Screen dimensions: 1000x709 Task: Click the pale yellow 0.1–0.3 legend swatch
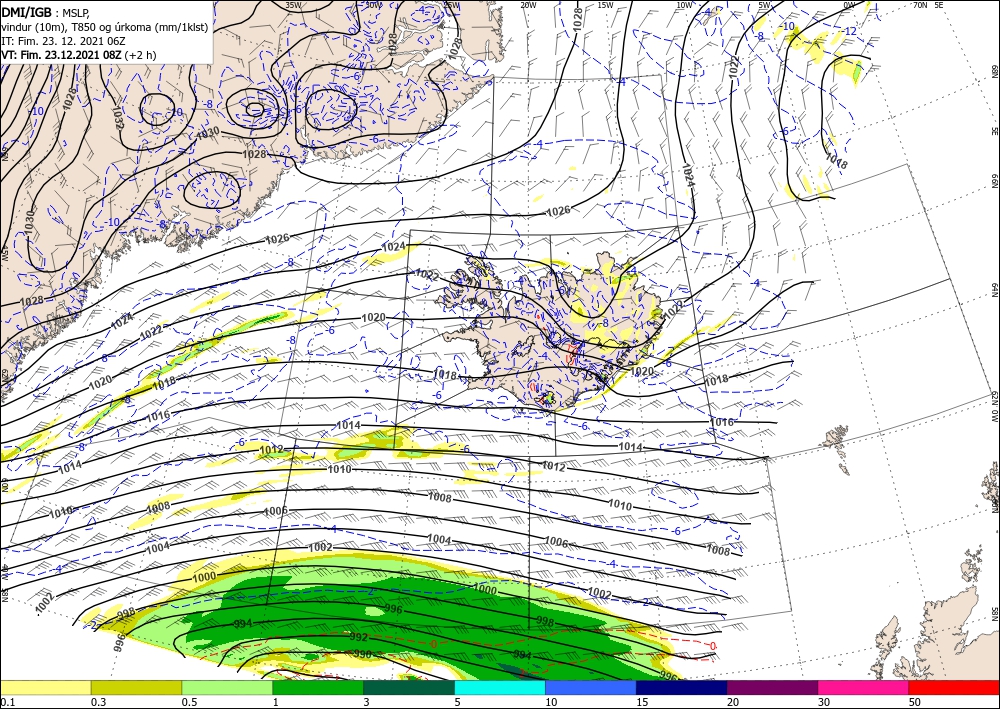click(45, 687)
